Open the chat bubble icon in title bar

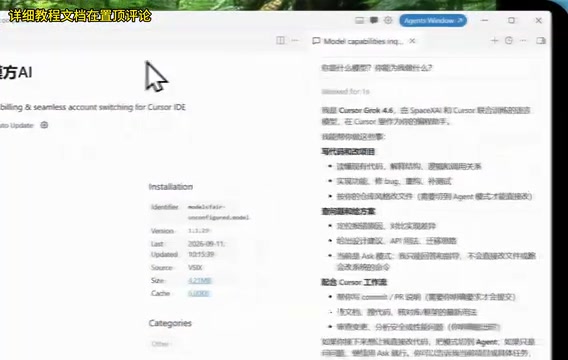pyautogui.click(x=374, y=21)
